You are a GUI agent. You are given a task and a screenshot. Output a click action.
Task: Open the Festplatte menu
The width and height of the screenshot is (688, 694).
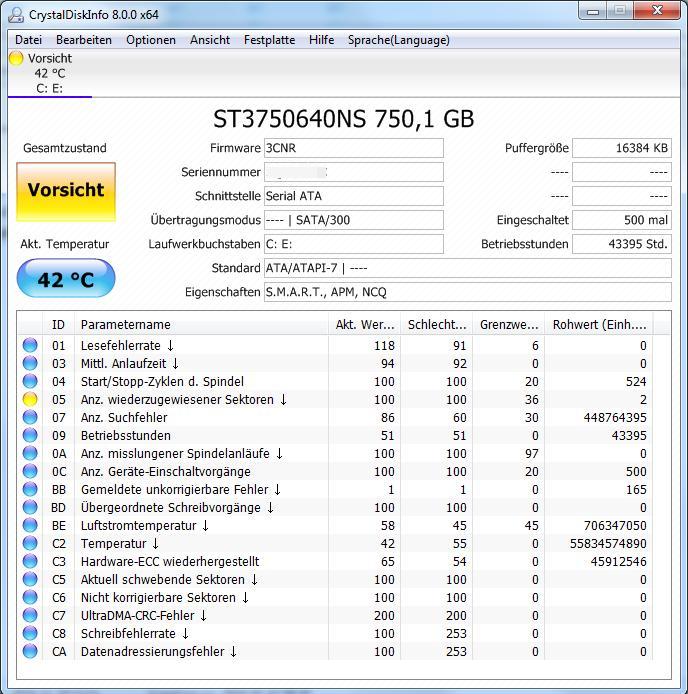[x=269, y=40]
